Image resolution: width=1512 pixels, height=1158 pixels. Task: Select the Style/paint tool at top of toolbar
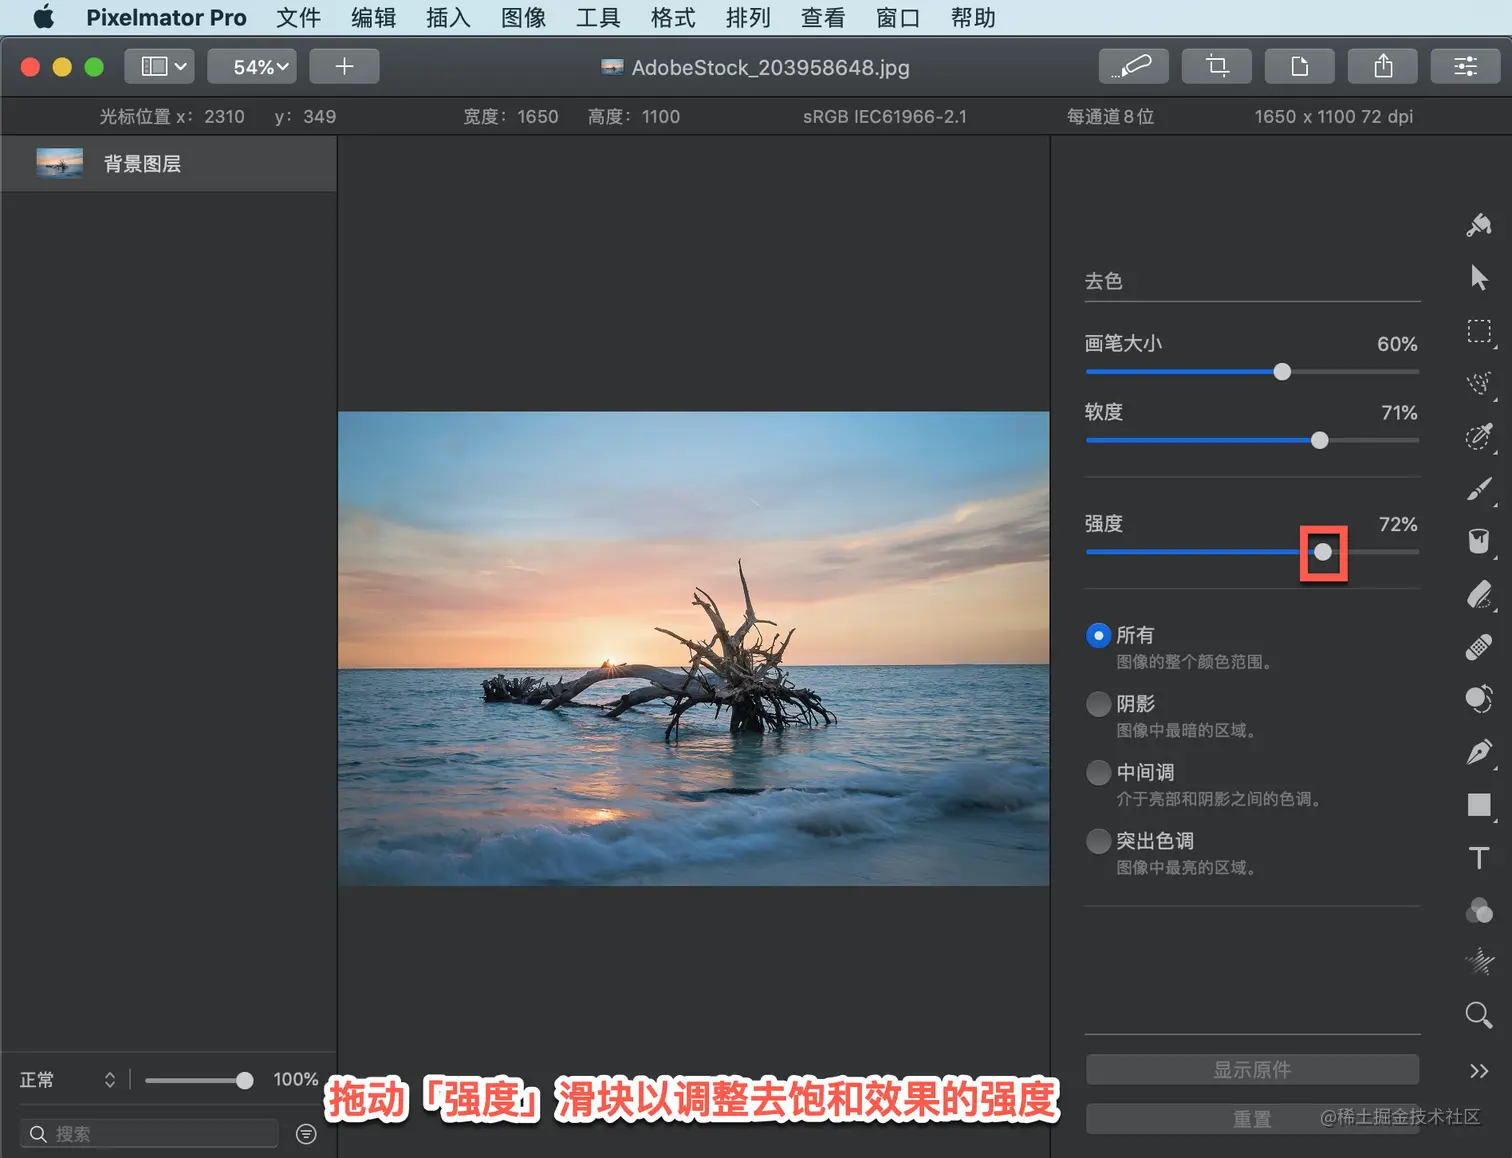tap(1479, 226)
